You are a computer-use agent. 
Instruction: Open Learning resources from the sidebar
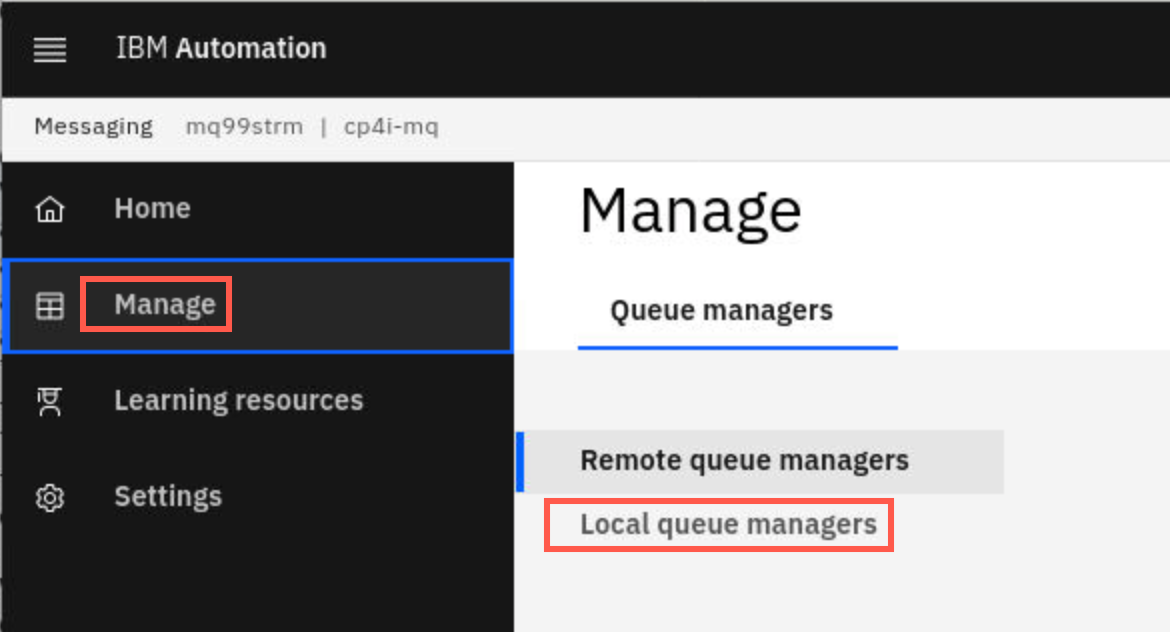pyautogui.click(x=239, y=401)
